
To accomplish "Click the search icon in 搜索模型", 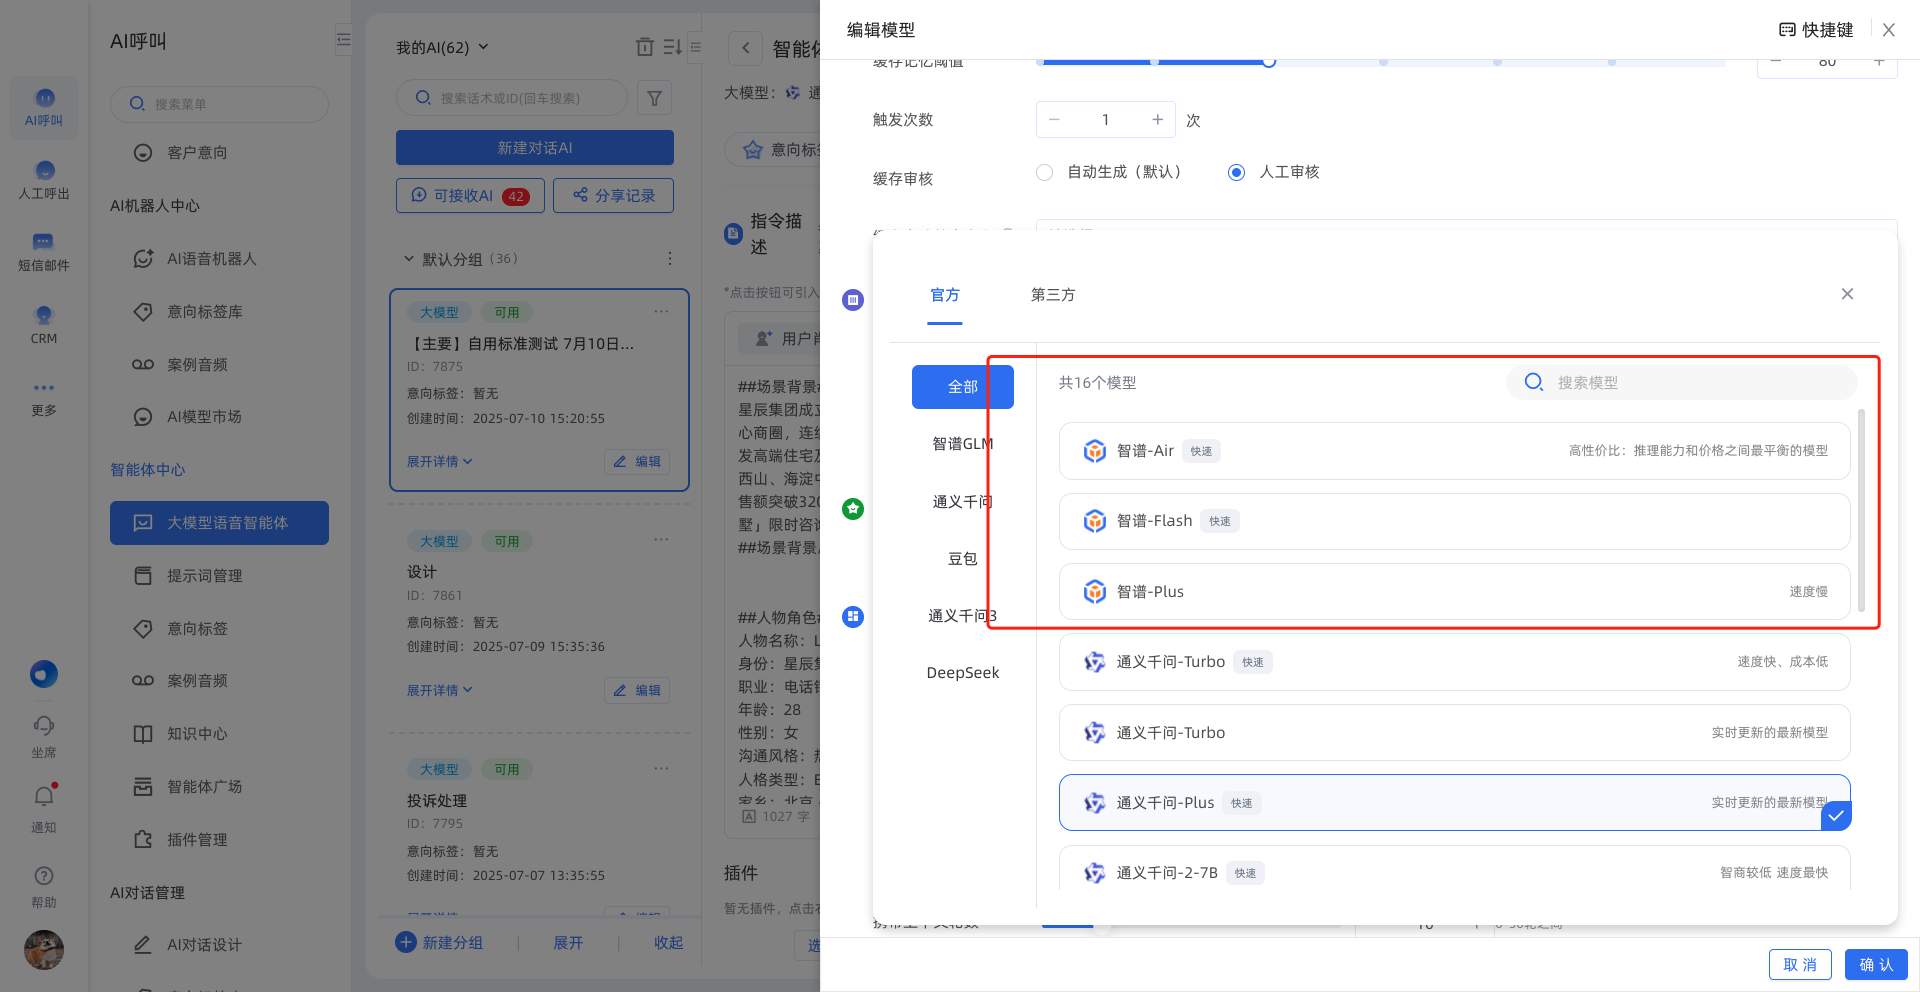I will (1534, 382).
